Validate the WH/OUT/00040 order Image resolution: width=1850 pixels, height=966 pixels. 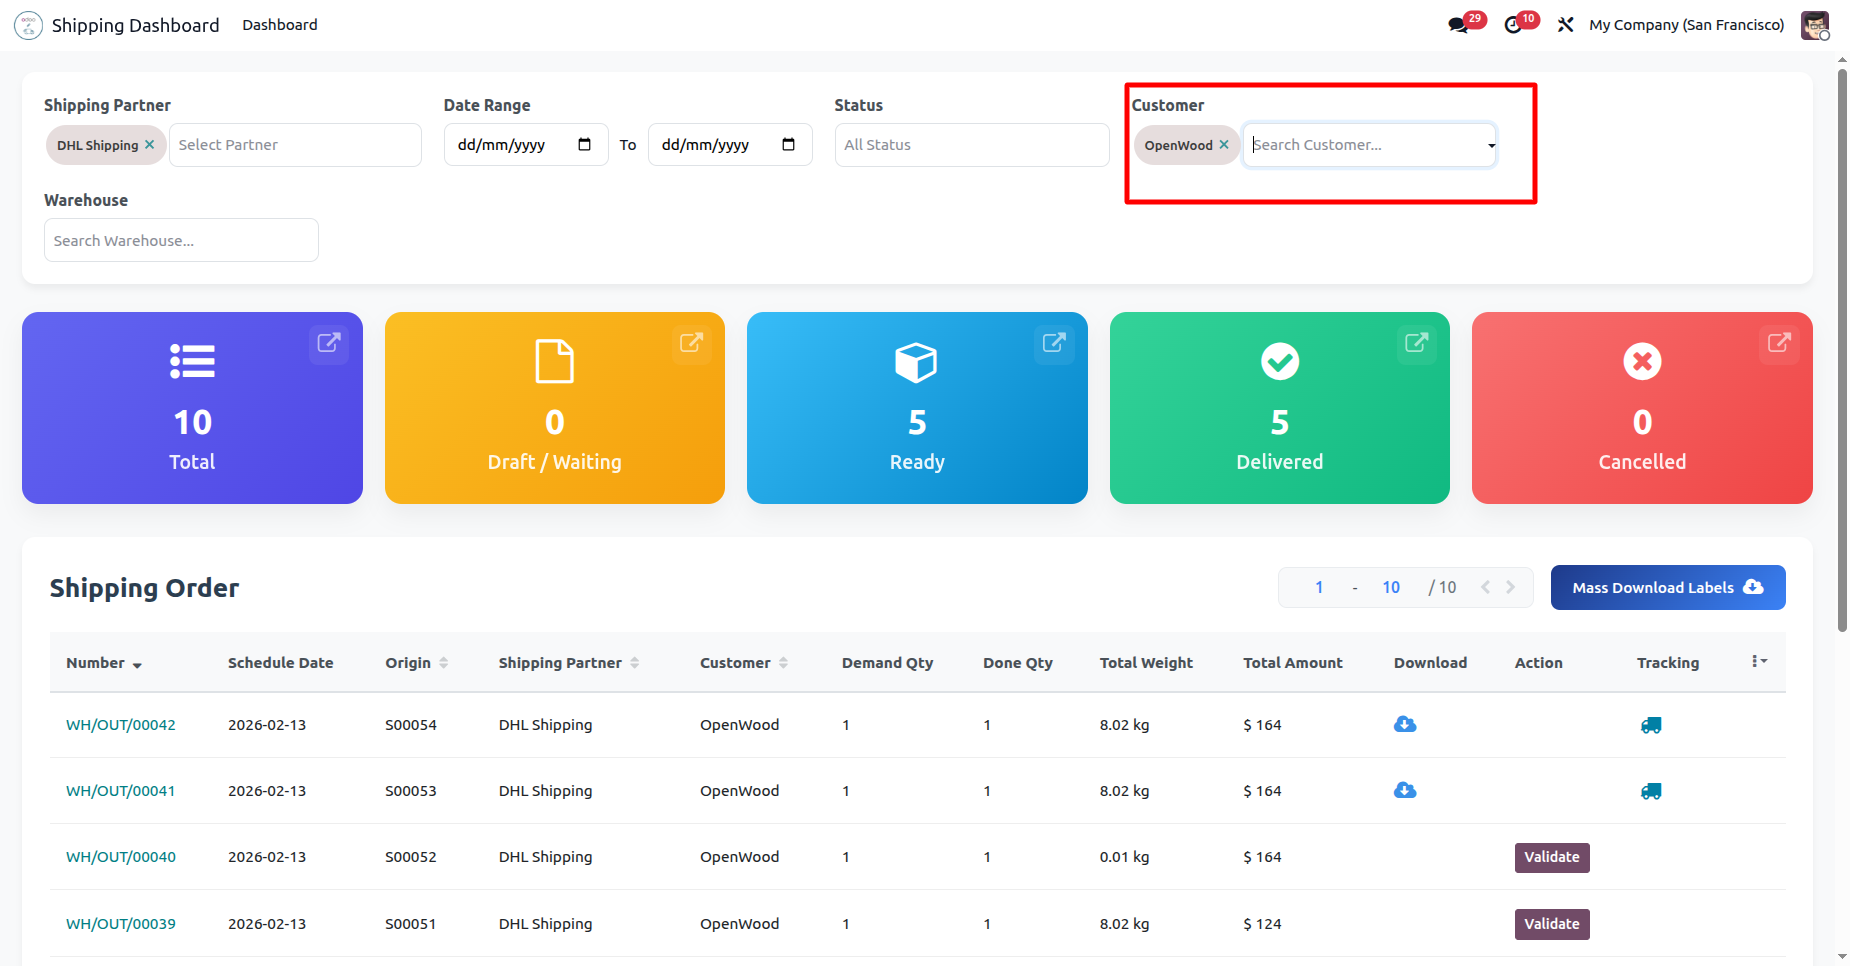point(1551,857)
